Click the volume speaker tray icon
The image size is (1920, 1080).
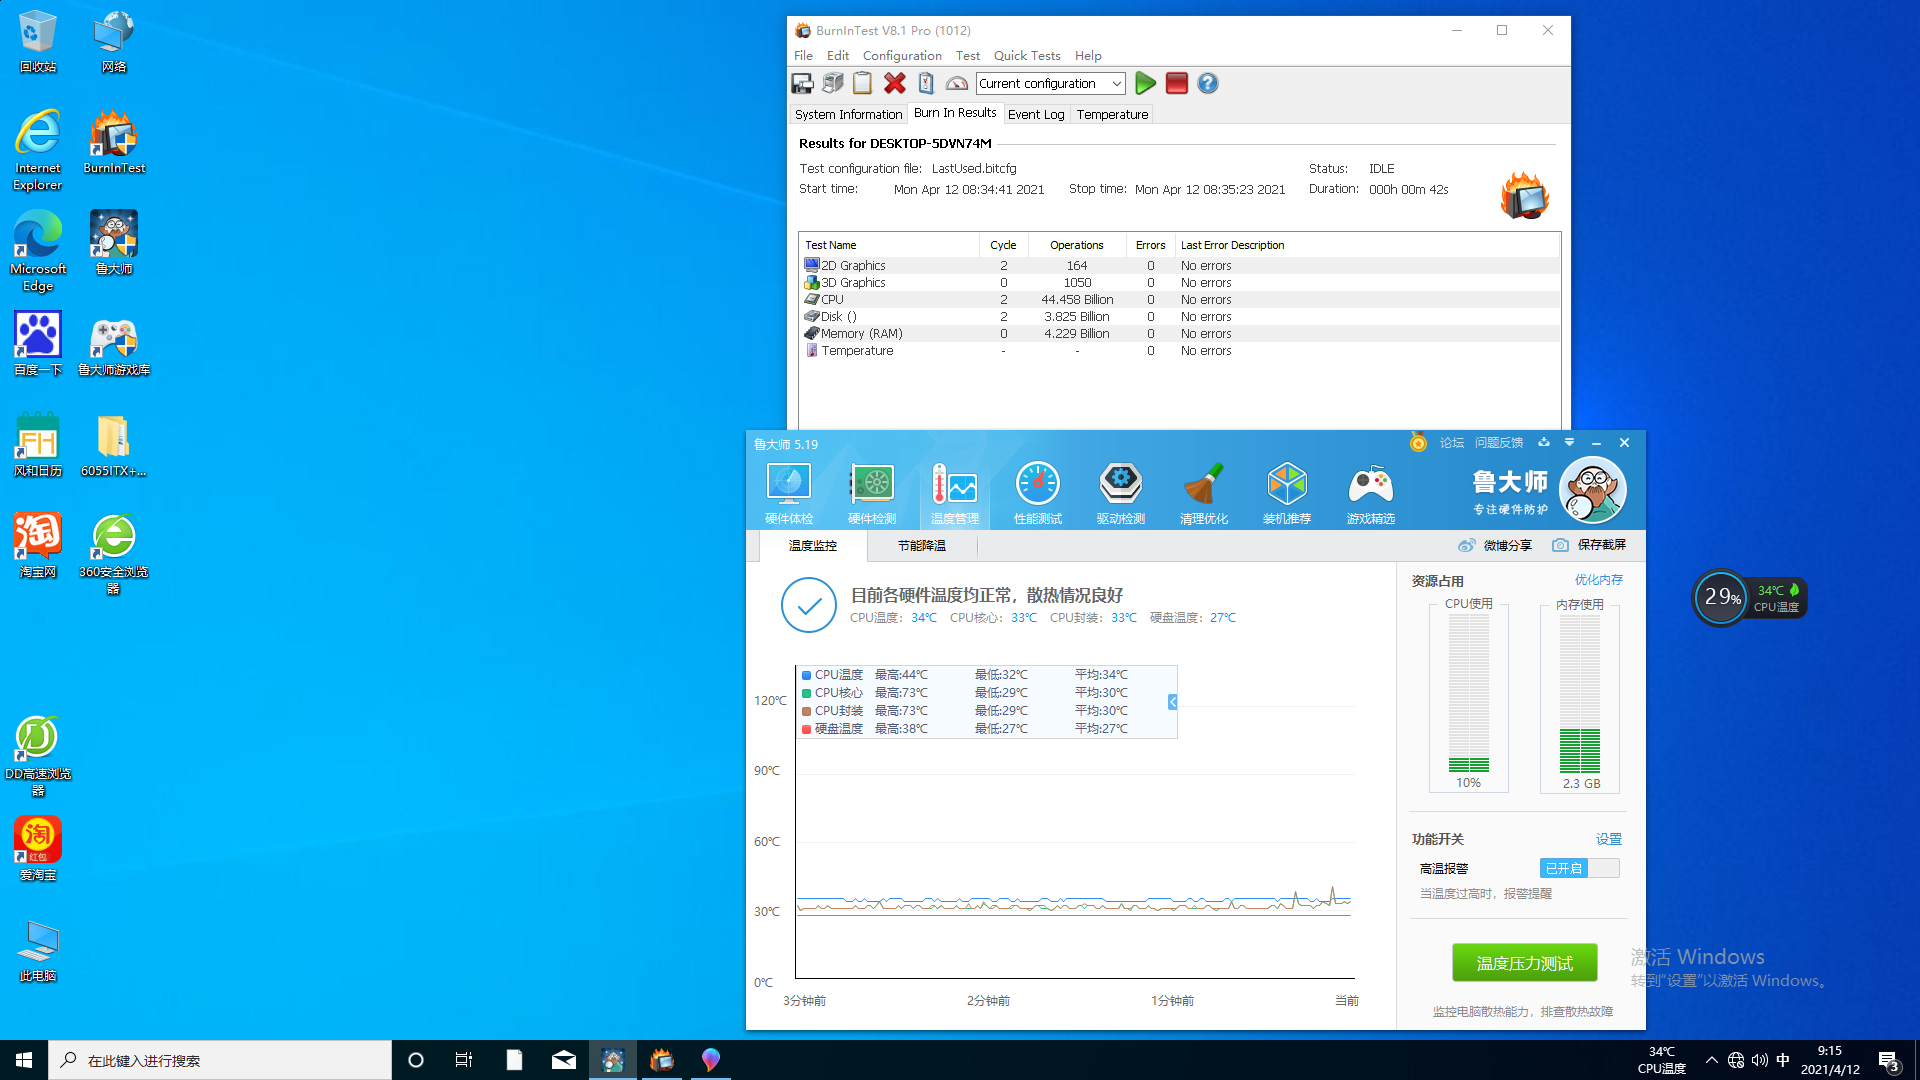tap(1760, 1060)
